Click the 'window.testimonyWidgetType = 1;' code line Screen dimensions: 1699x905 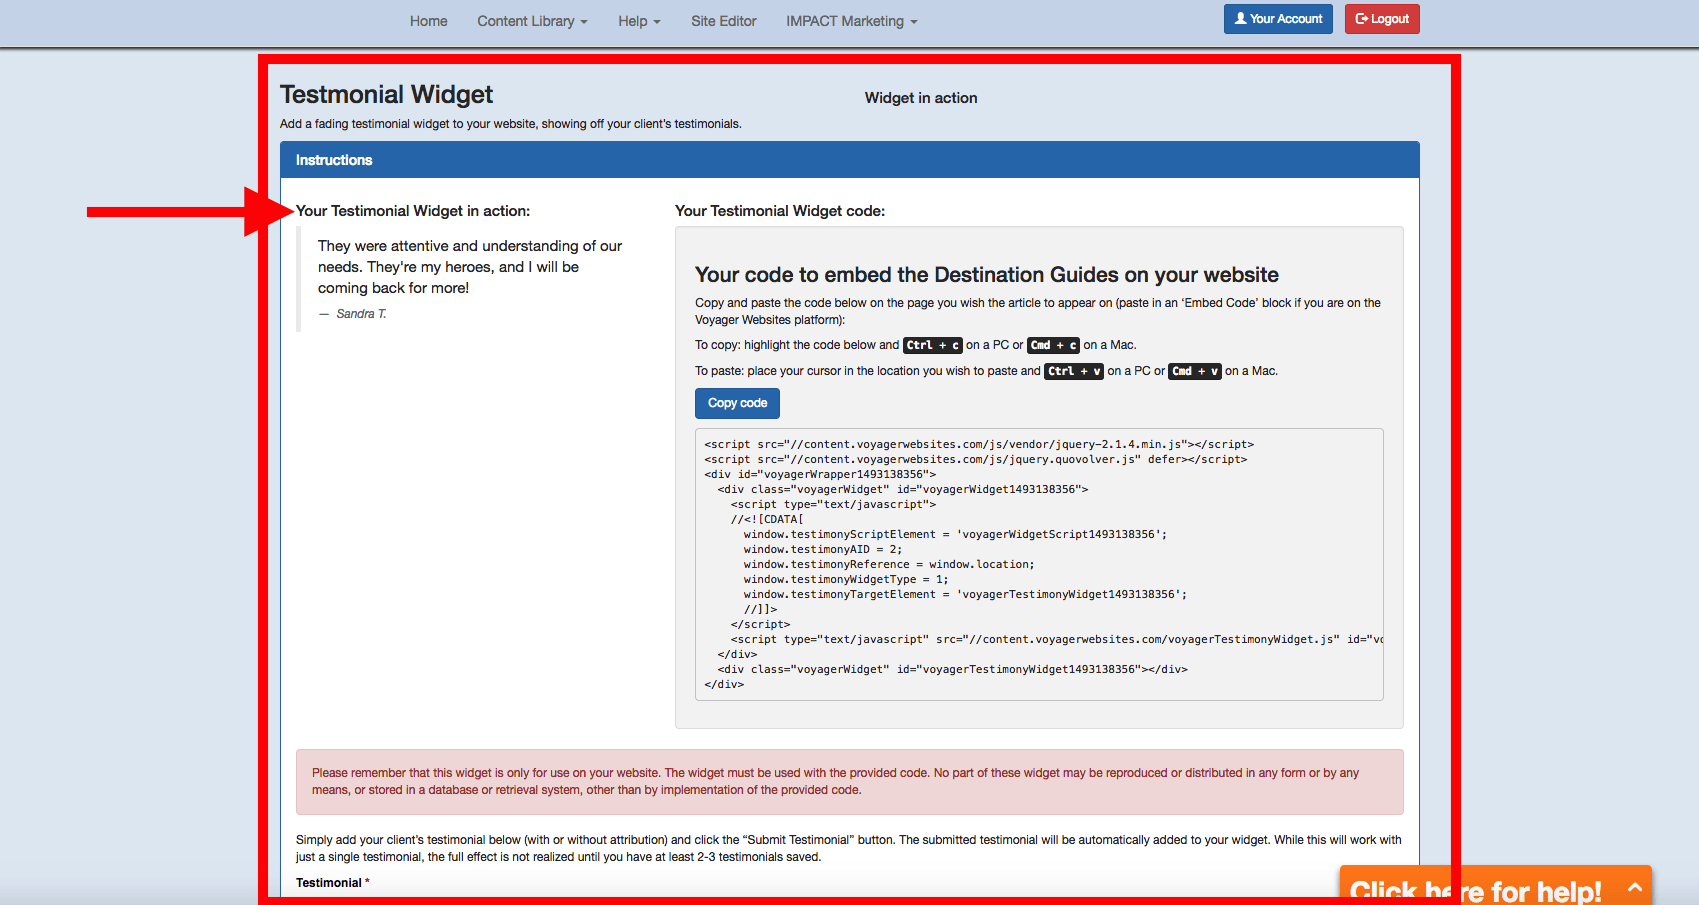(x=845, y=579)
